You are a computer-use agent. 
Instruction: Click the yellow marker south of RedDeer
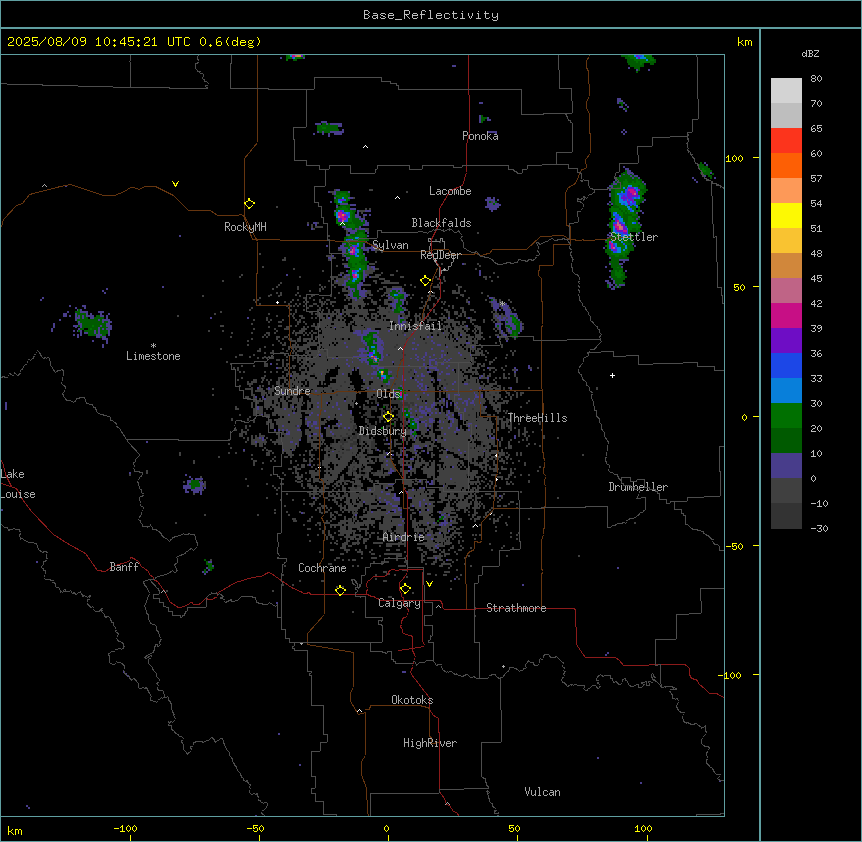425,281
